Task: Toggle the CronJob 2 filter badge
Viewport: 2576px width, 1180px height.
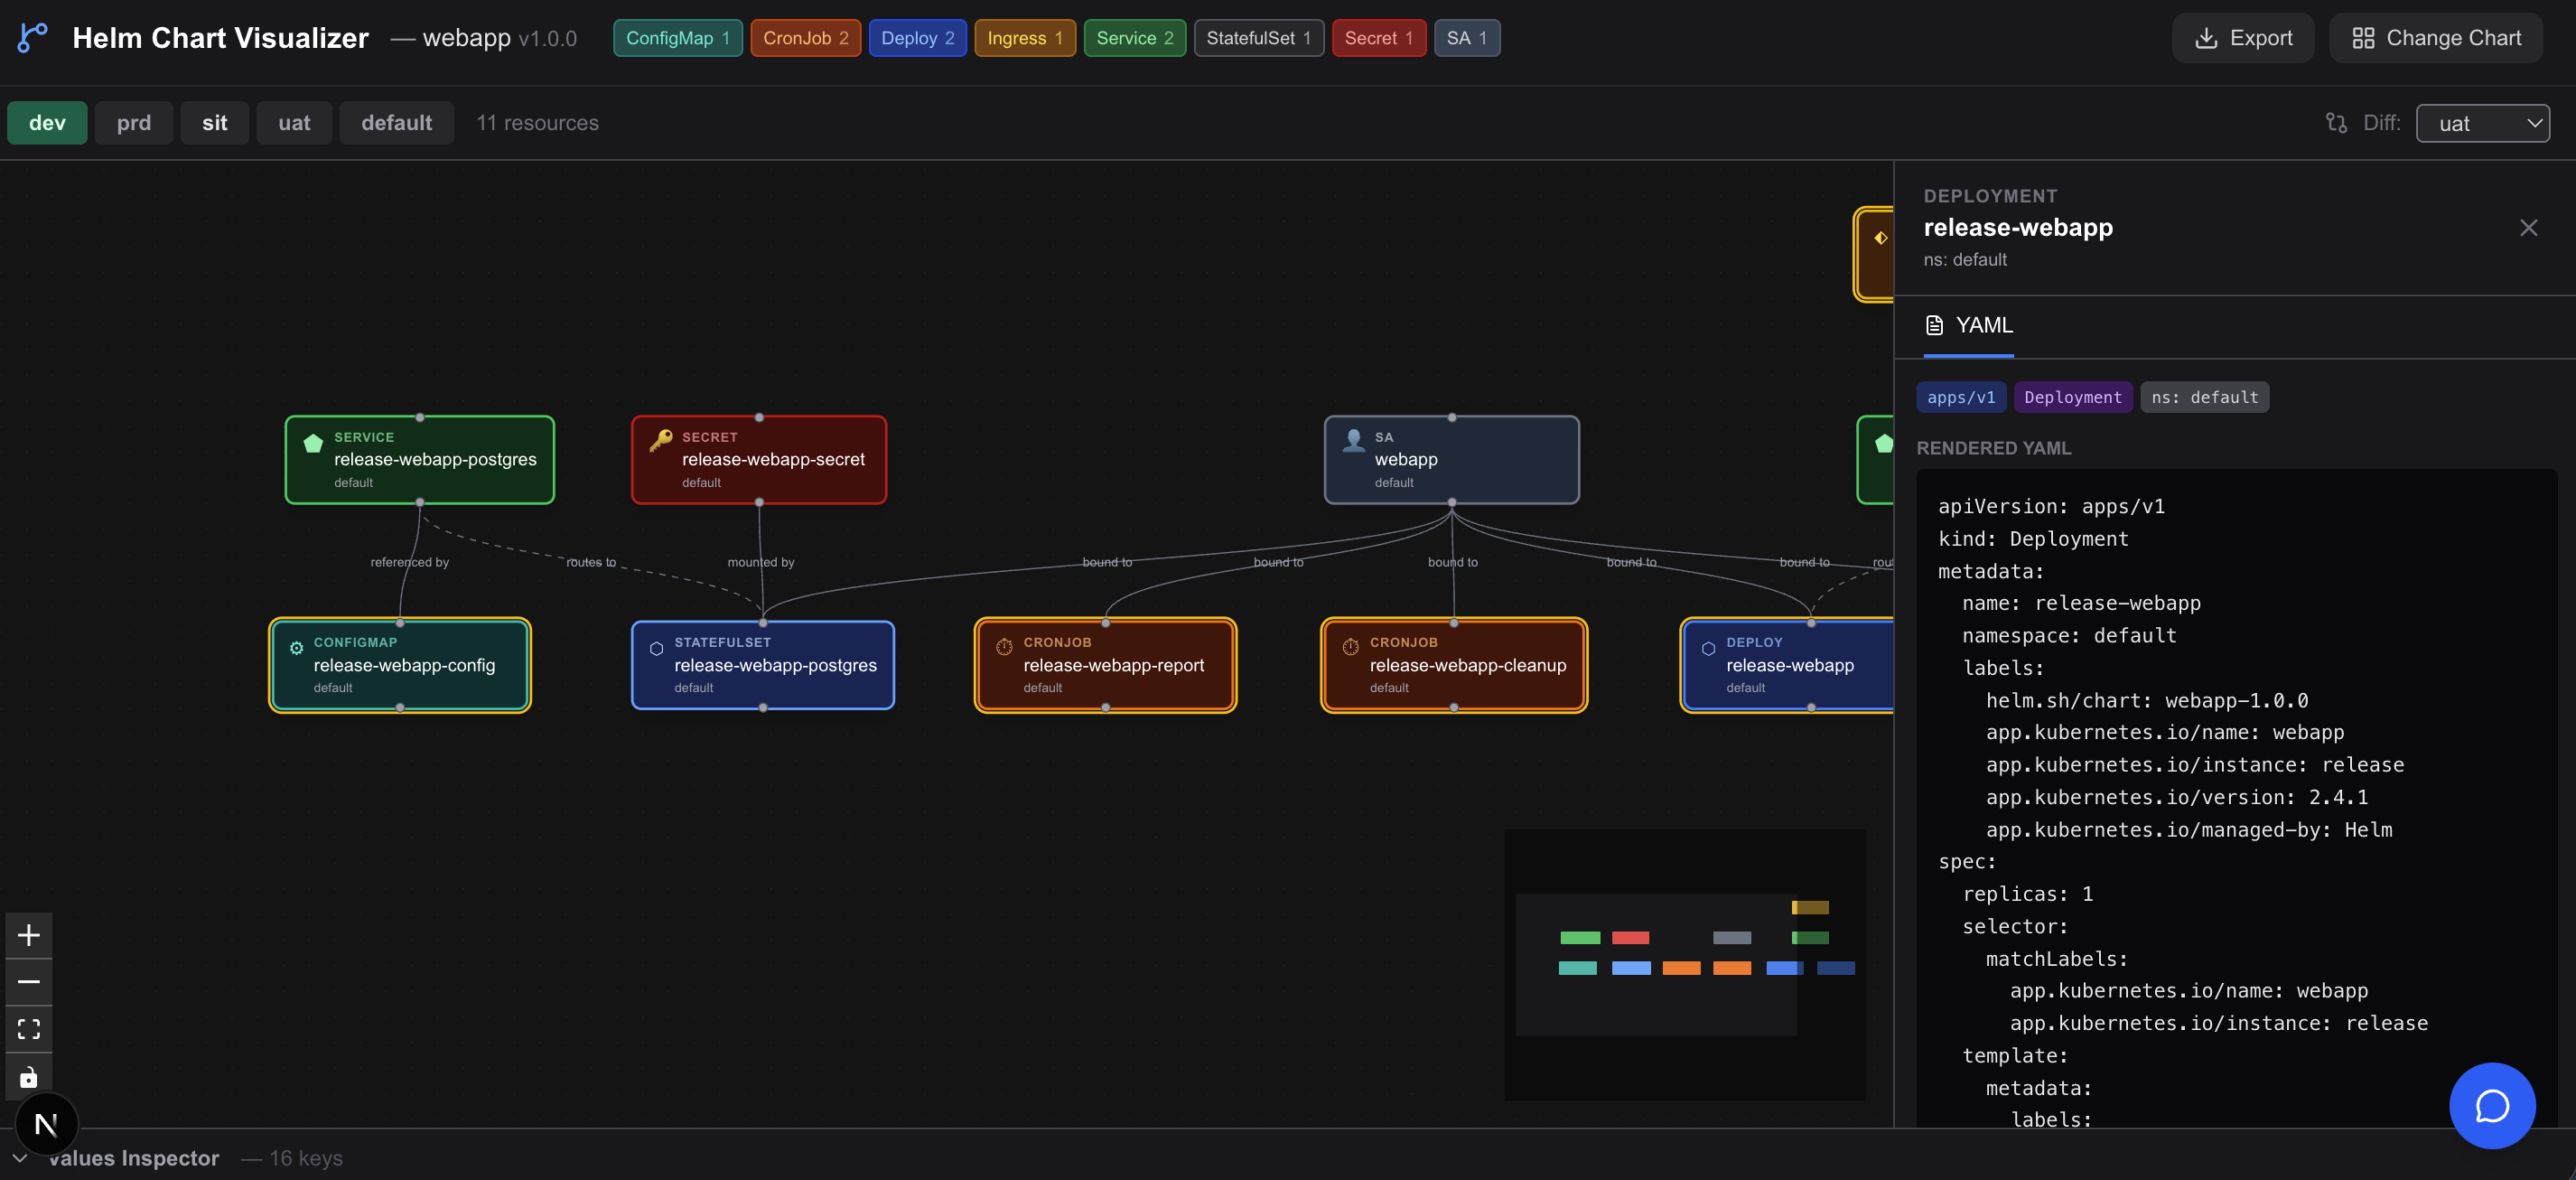Action: [x=805, y=38]
